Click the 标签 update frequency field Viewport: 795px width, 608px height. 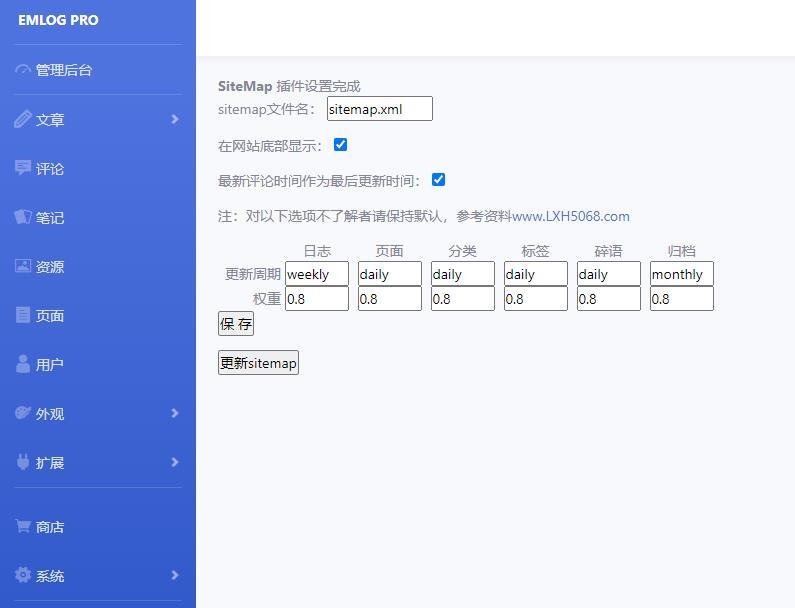pyautogui.click(x=536, y=274)
